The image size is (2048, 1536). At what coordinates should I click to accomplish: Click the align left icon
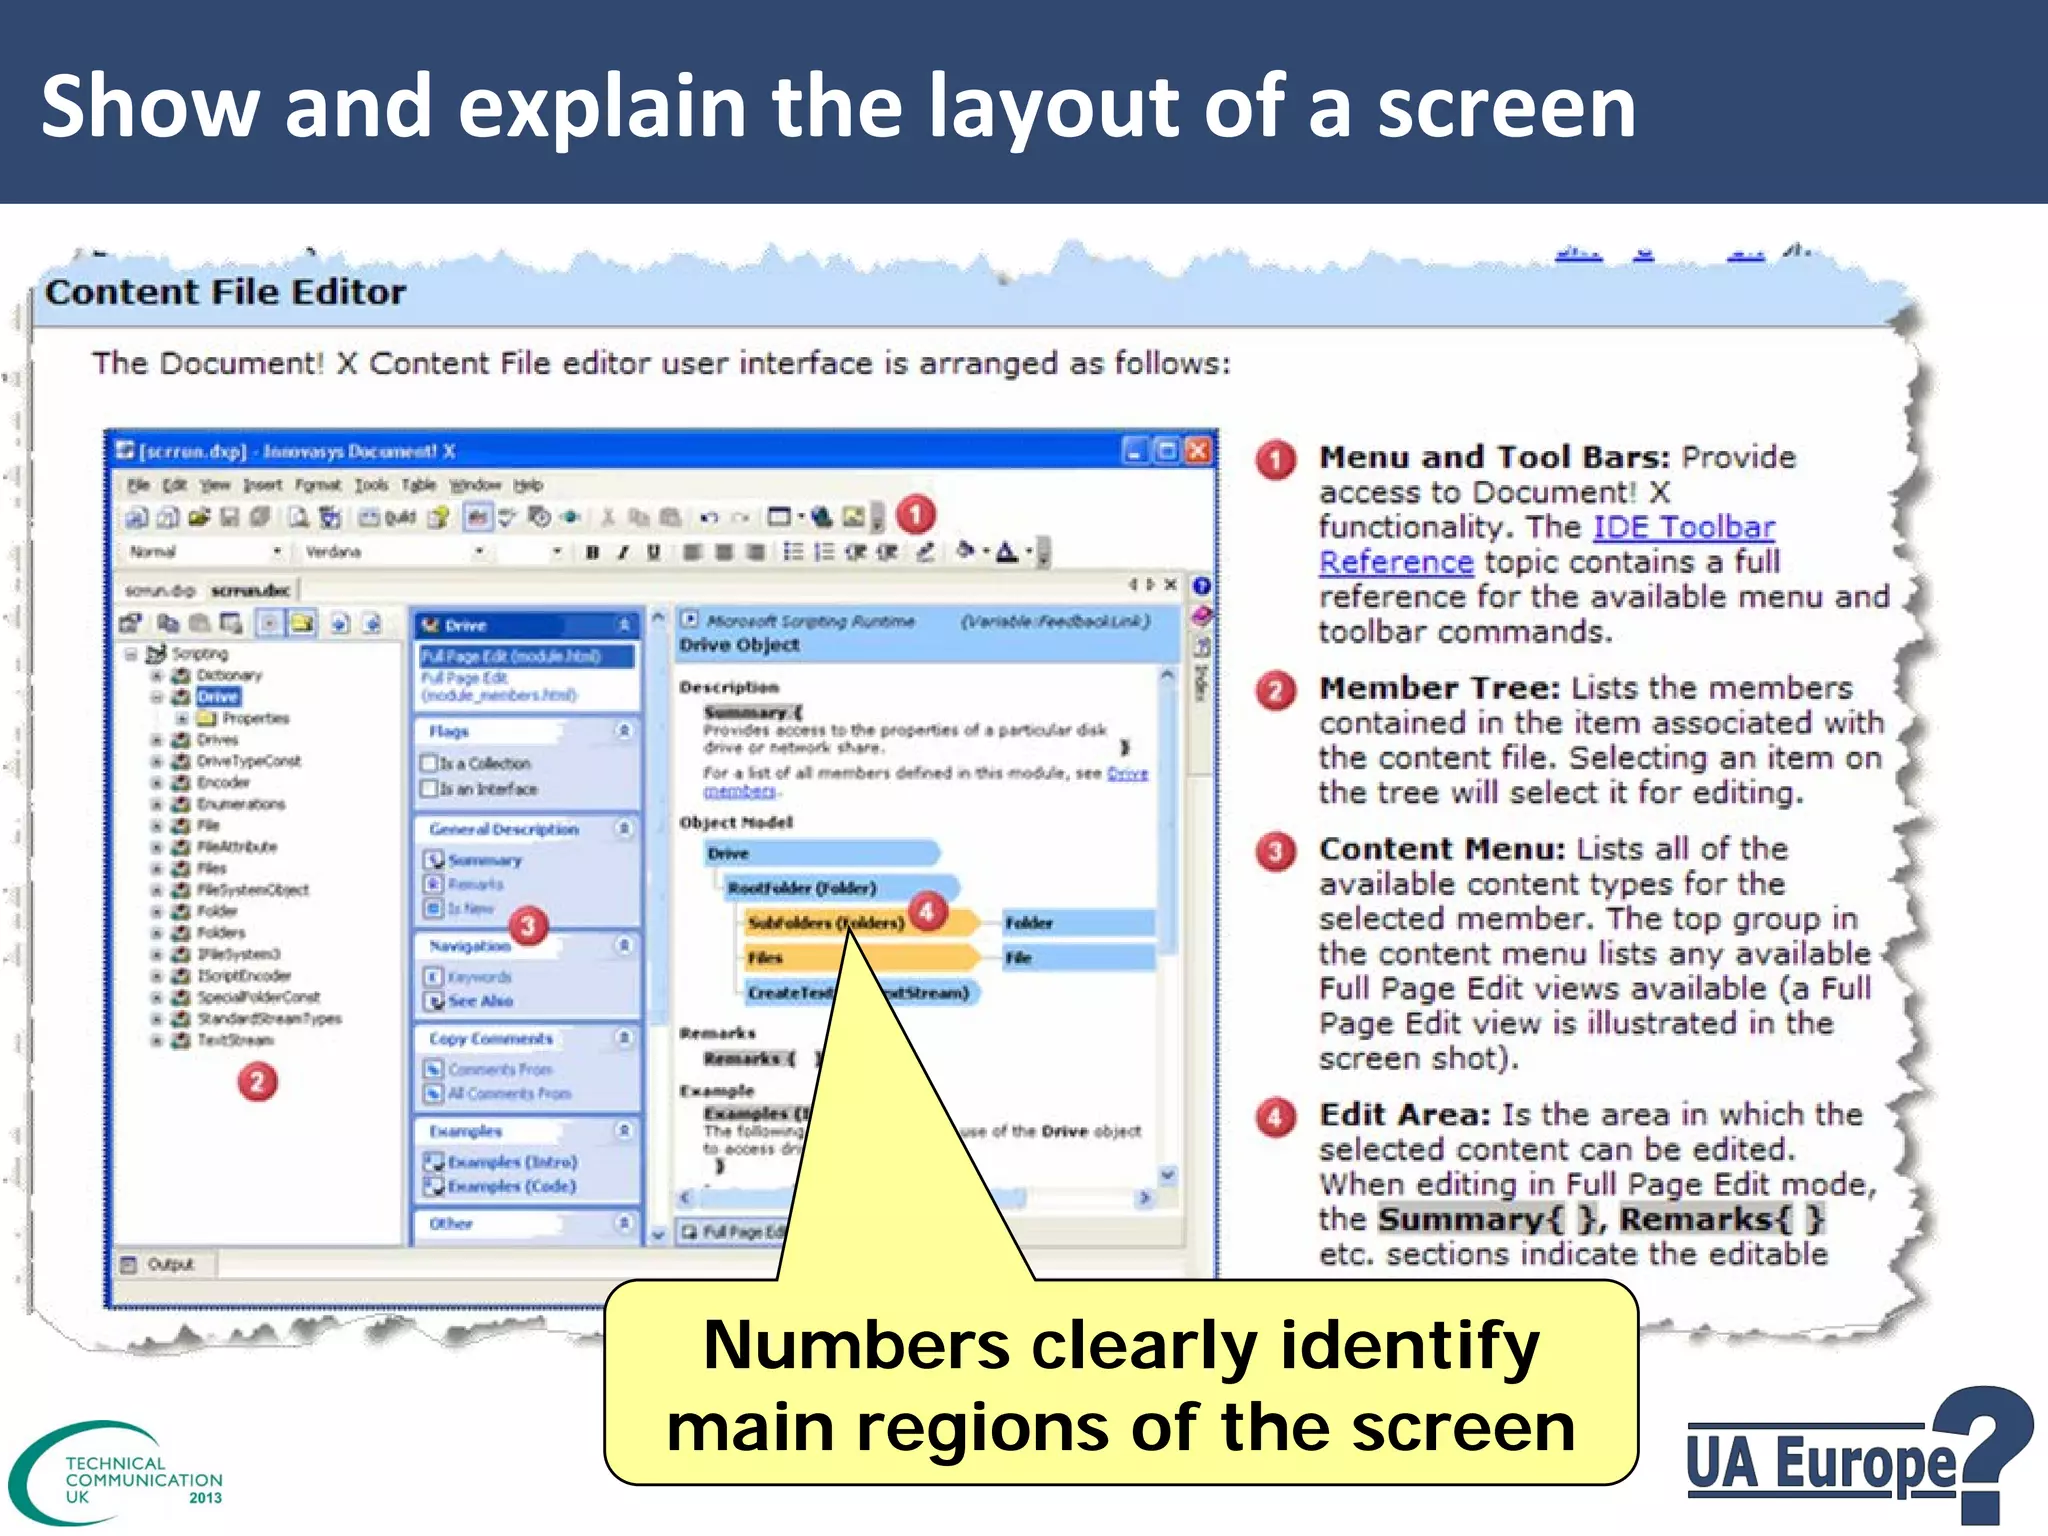(692, 552)
